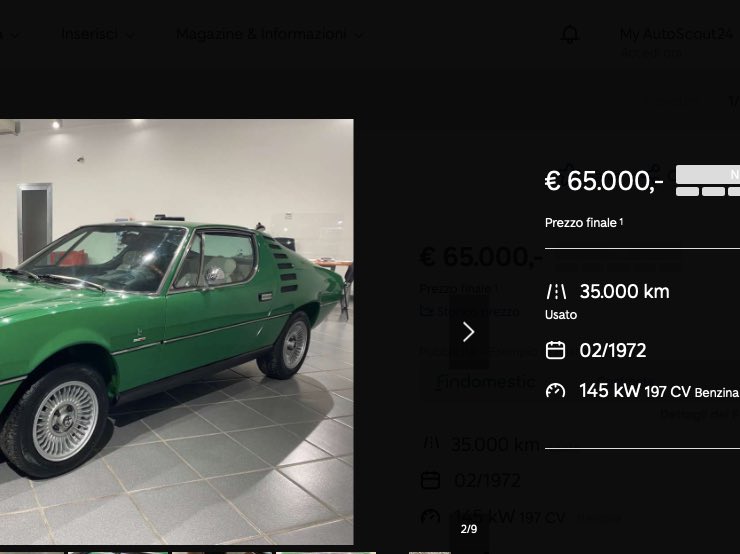Viewport: 740px width, 554px height.
Task: Click the dimmed calendar icon in the background panel
Action: pos(430,480)
